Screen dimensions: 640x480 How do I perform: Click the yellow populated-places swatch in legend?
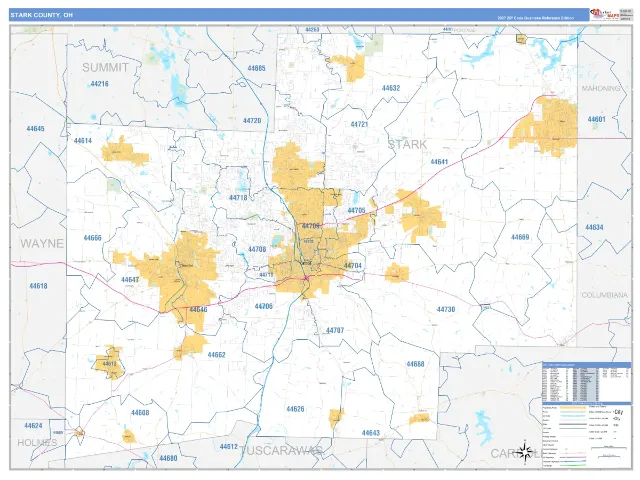(x=573, y=407)
